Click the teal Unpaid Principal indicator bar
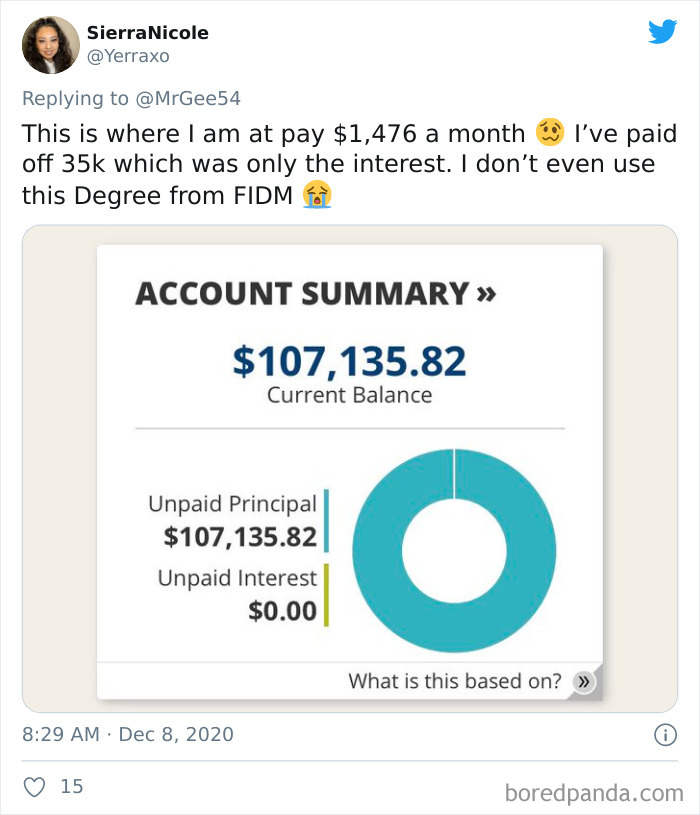 327,516
